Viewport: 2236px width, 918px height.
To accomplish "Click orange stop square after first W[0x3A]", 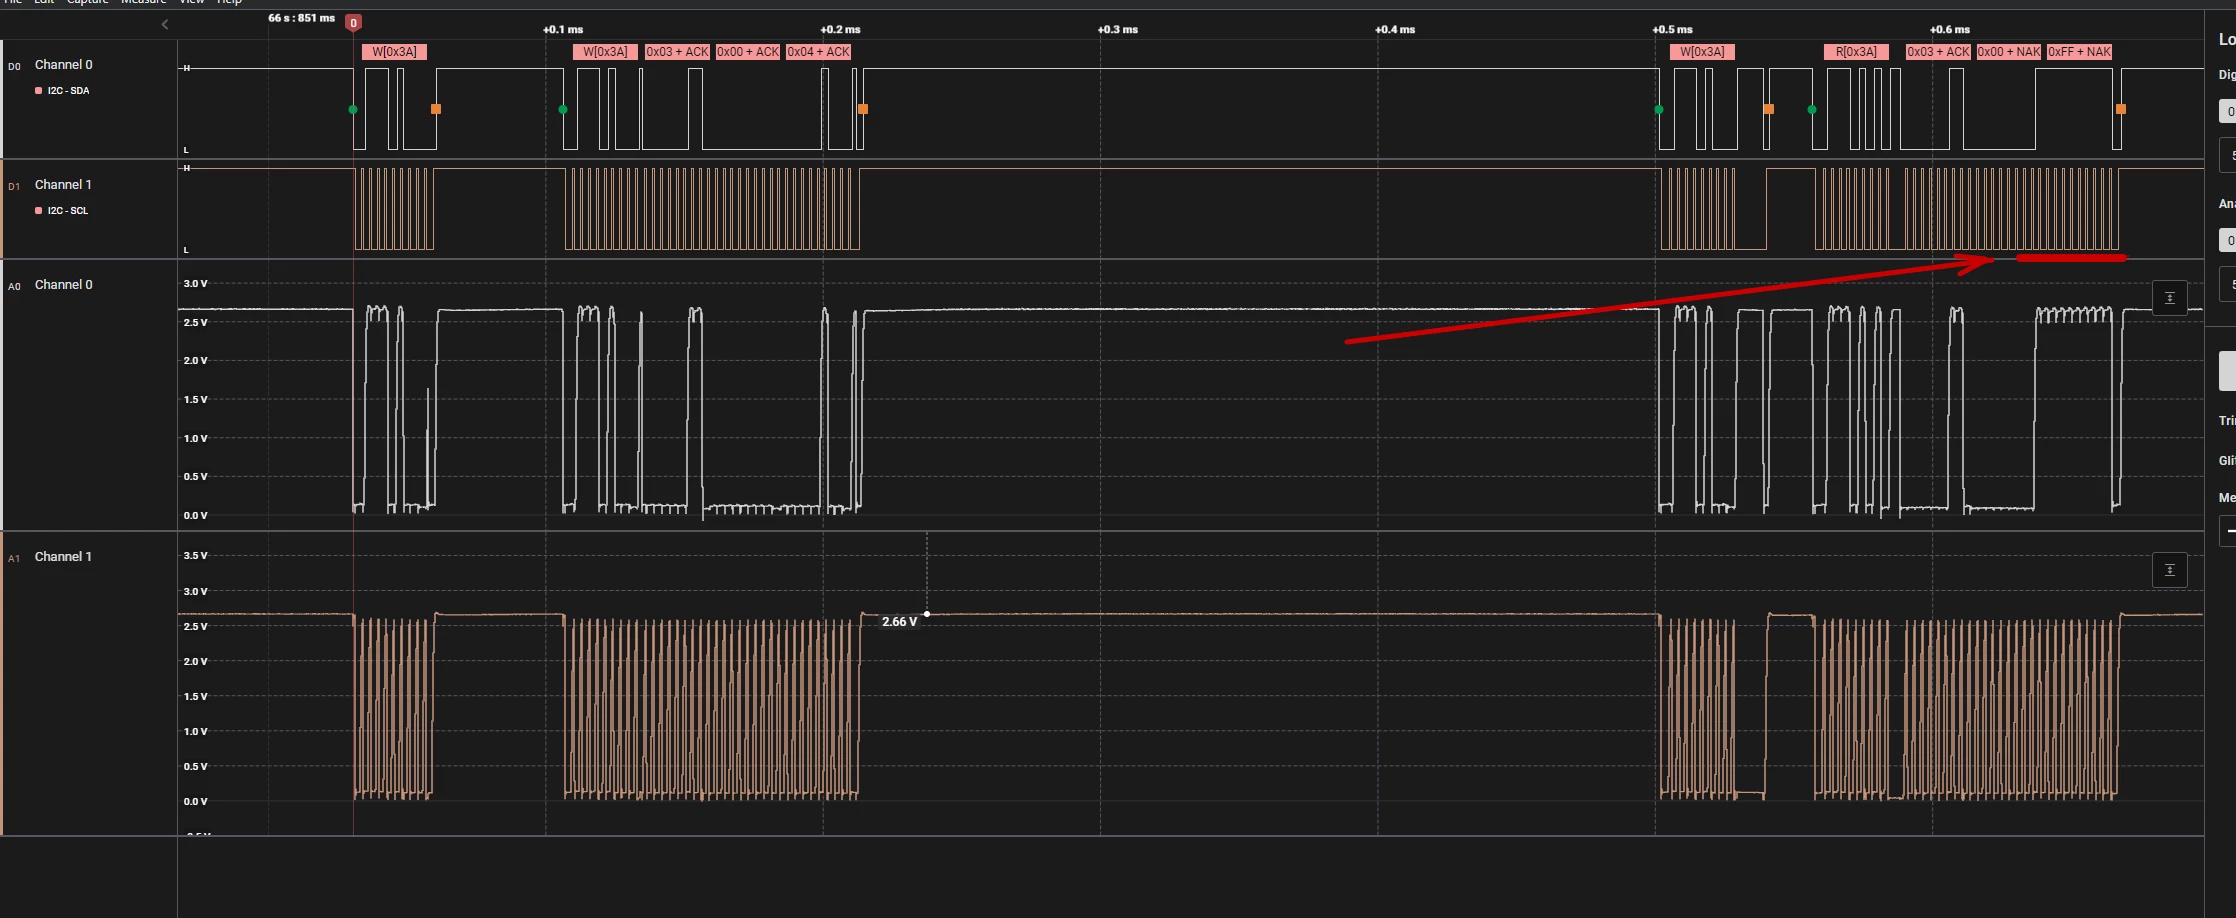I will coord(436,109).
